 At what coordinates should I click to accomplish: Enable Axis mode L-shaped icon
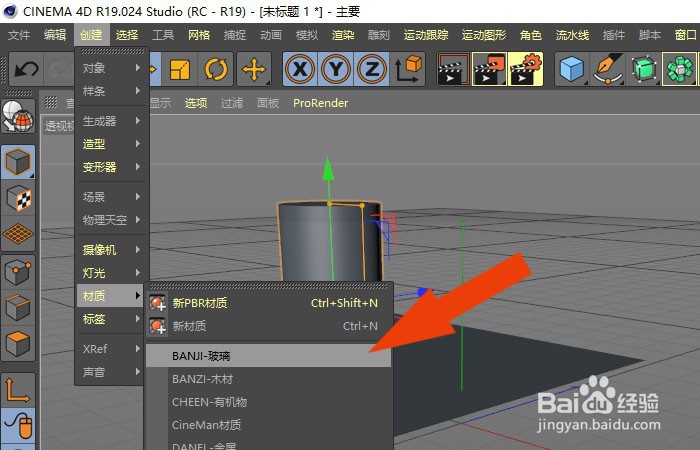tap(18, 390)
